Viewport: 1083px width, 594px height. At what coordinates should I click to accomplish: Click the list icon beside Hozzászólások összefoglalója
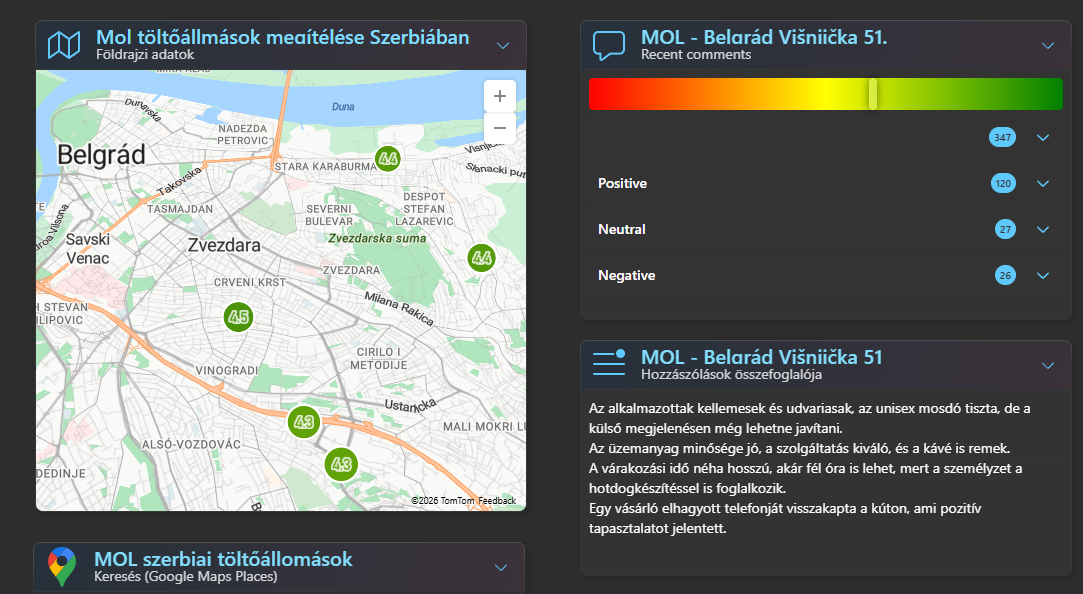(608, 363)
